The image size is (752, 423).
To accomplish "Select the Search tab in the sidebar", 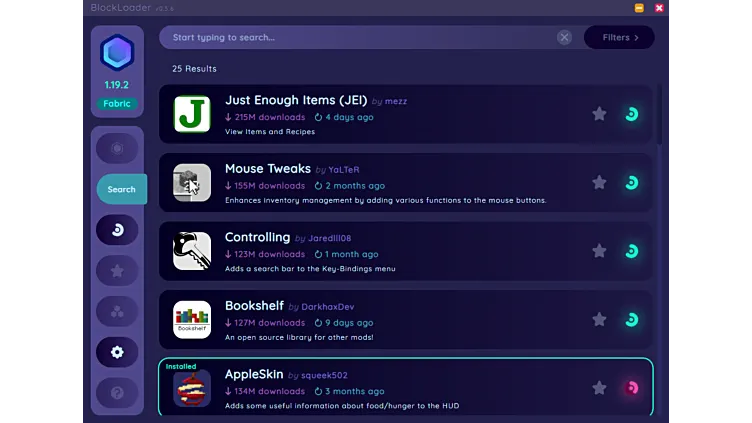I will (121, 189).
